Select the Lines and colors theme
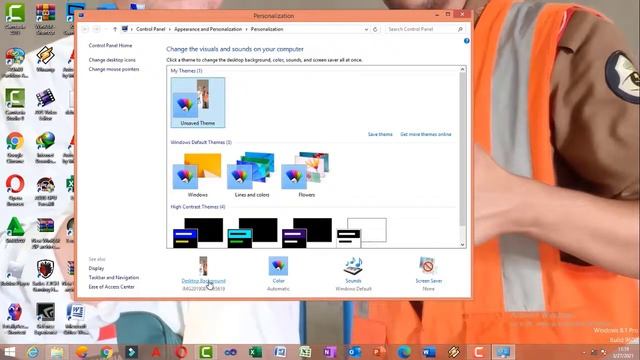Image resolution: width=640 pixels, height=360 pixels. (x=252, y=175)
